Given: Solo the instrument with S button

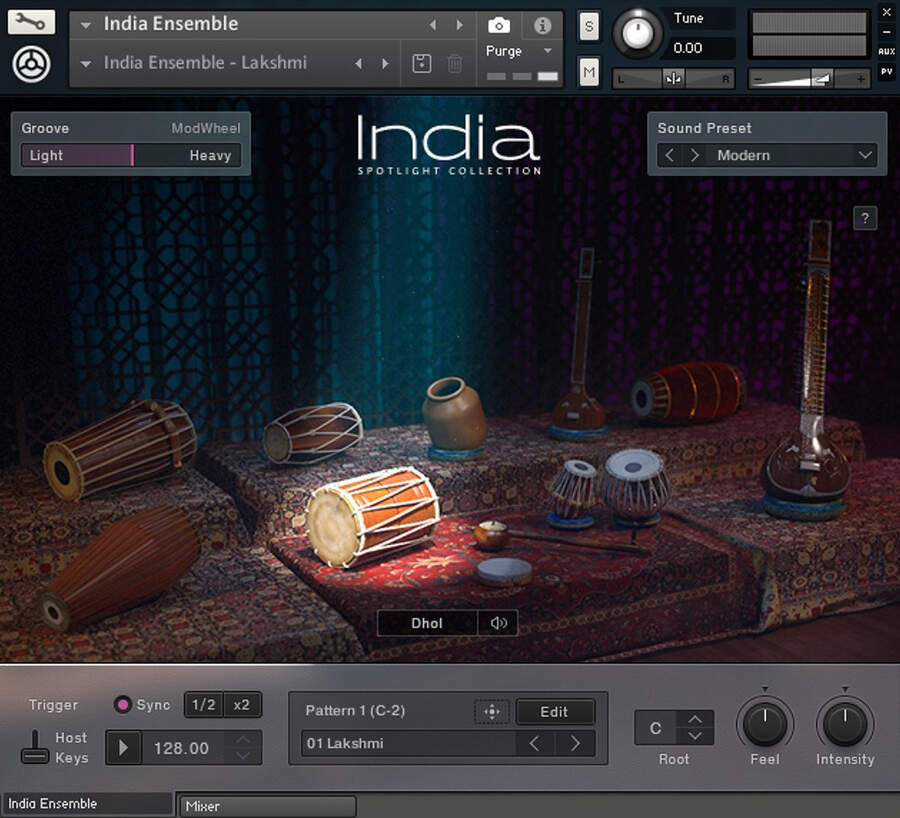Looking at the screenshot, I should tap(589, 27).
